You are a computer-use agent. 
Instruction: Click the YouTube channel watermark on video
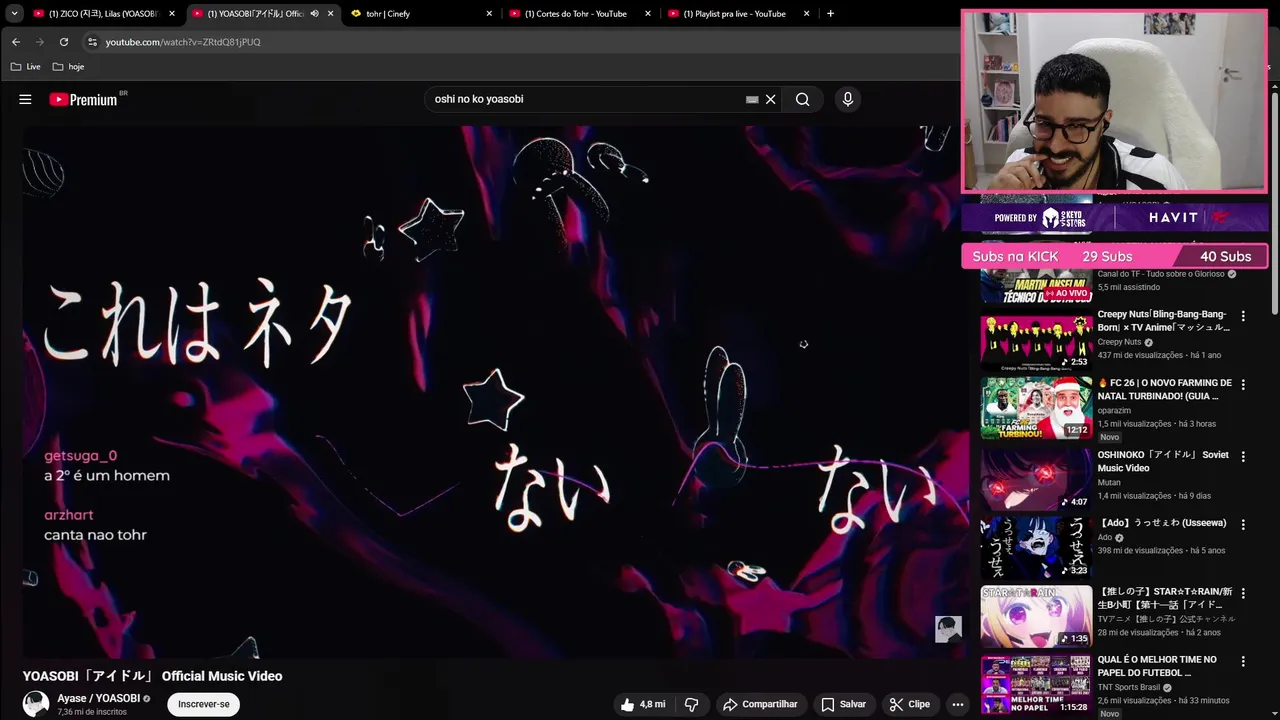pyautogui.click(x=948, y=629)
